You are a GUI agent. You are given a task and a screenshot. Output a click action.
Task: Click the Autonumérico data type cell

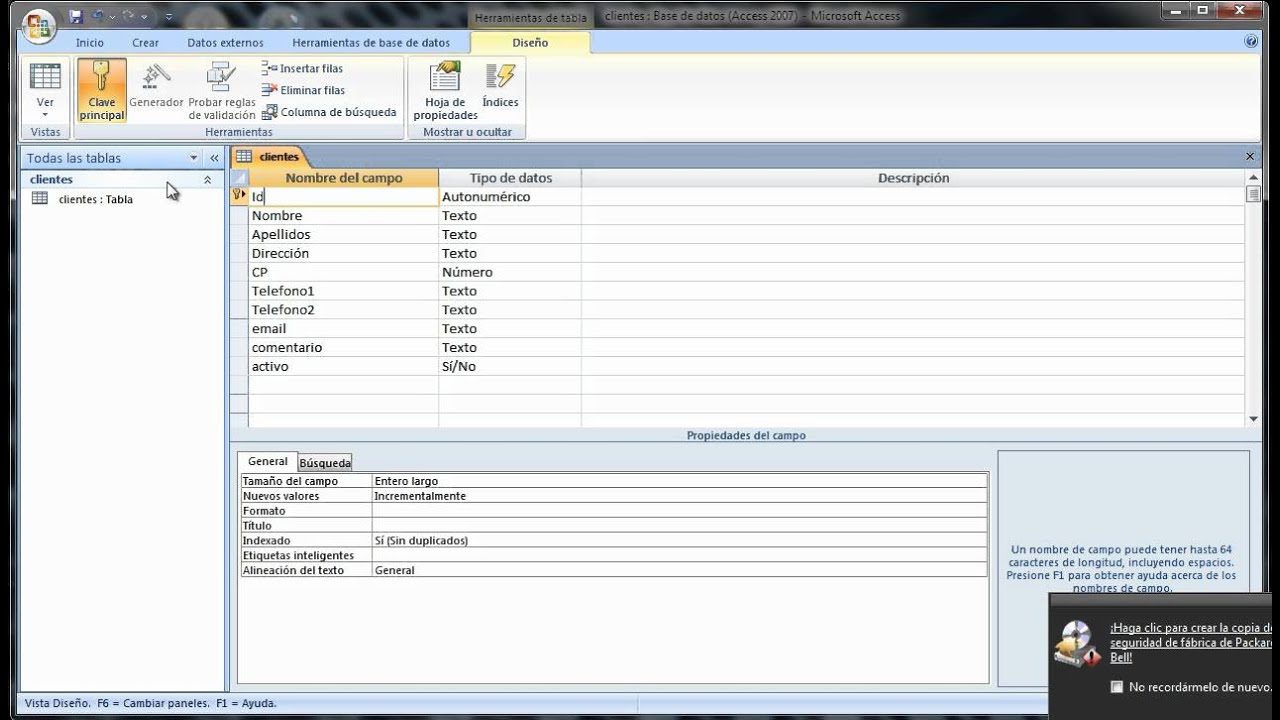(510, 197)
